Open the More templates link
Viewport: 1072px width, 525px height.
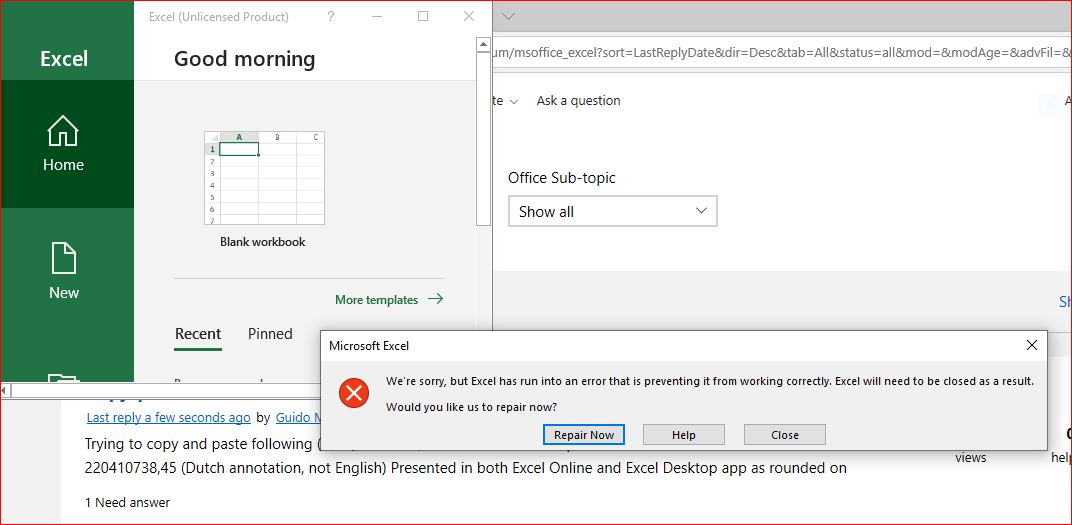(x=389, y=299)
